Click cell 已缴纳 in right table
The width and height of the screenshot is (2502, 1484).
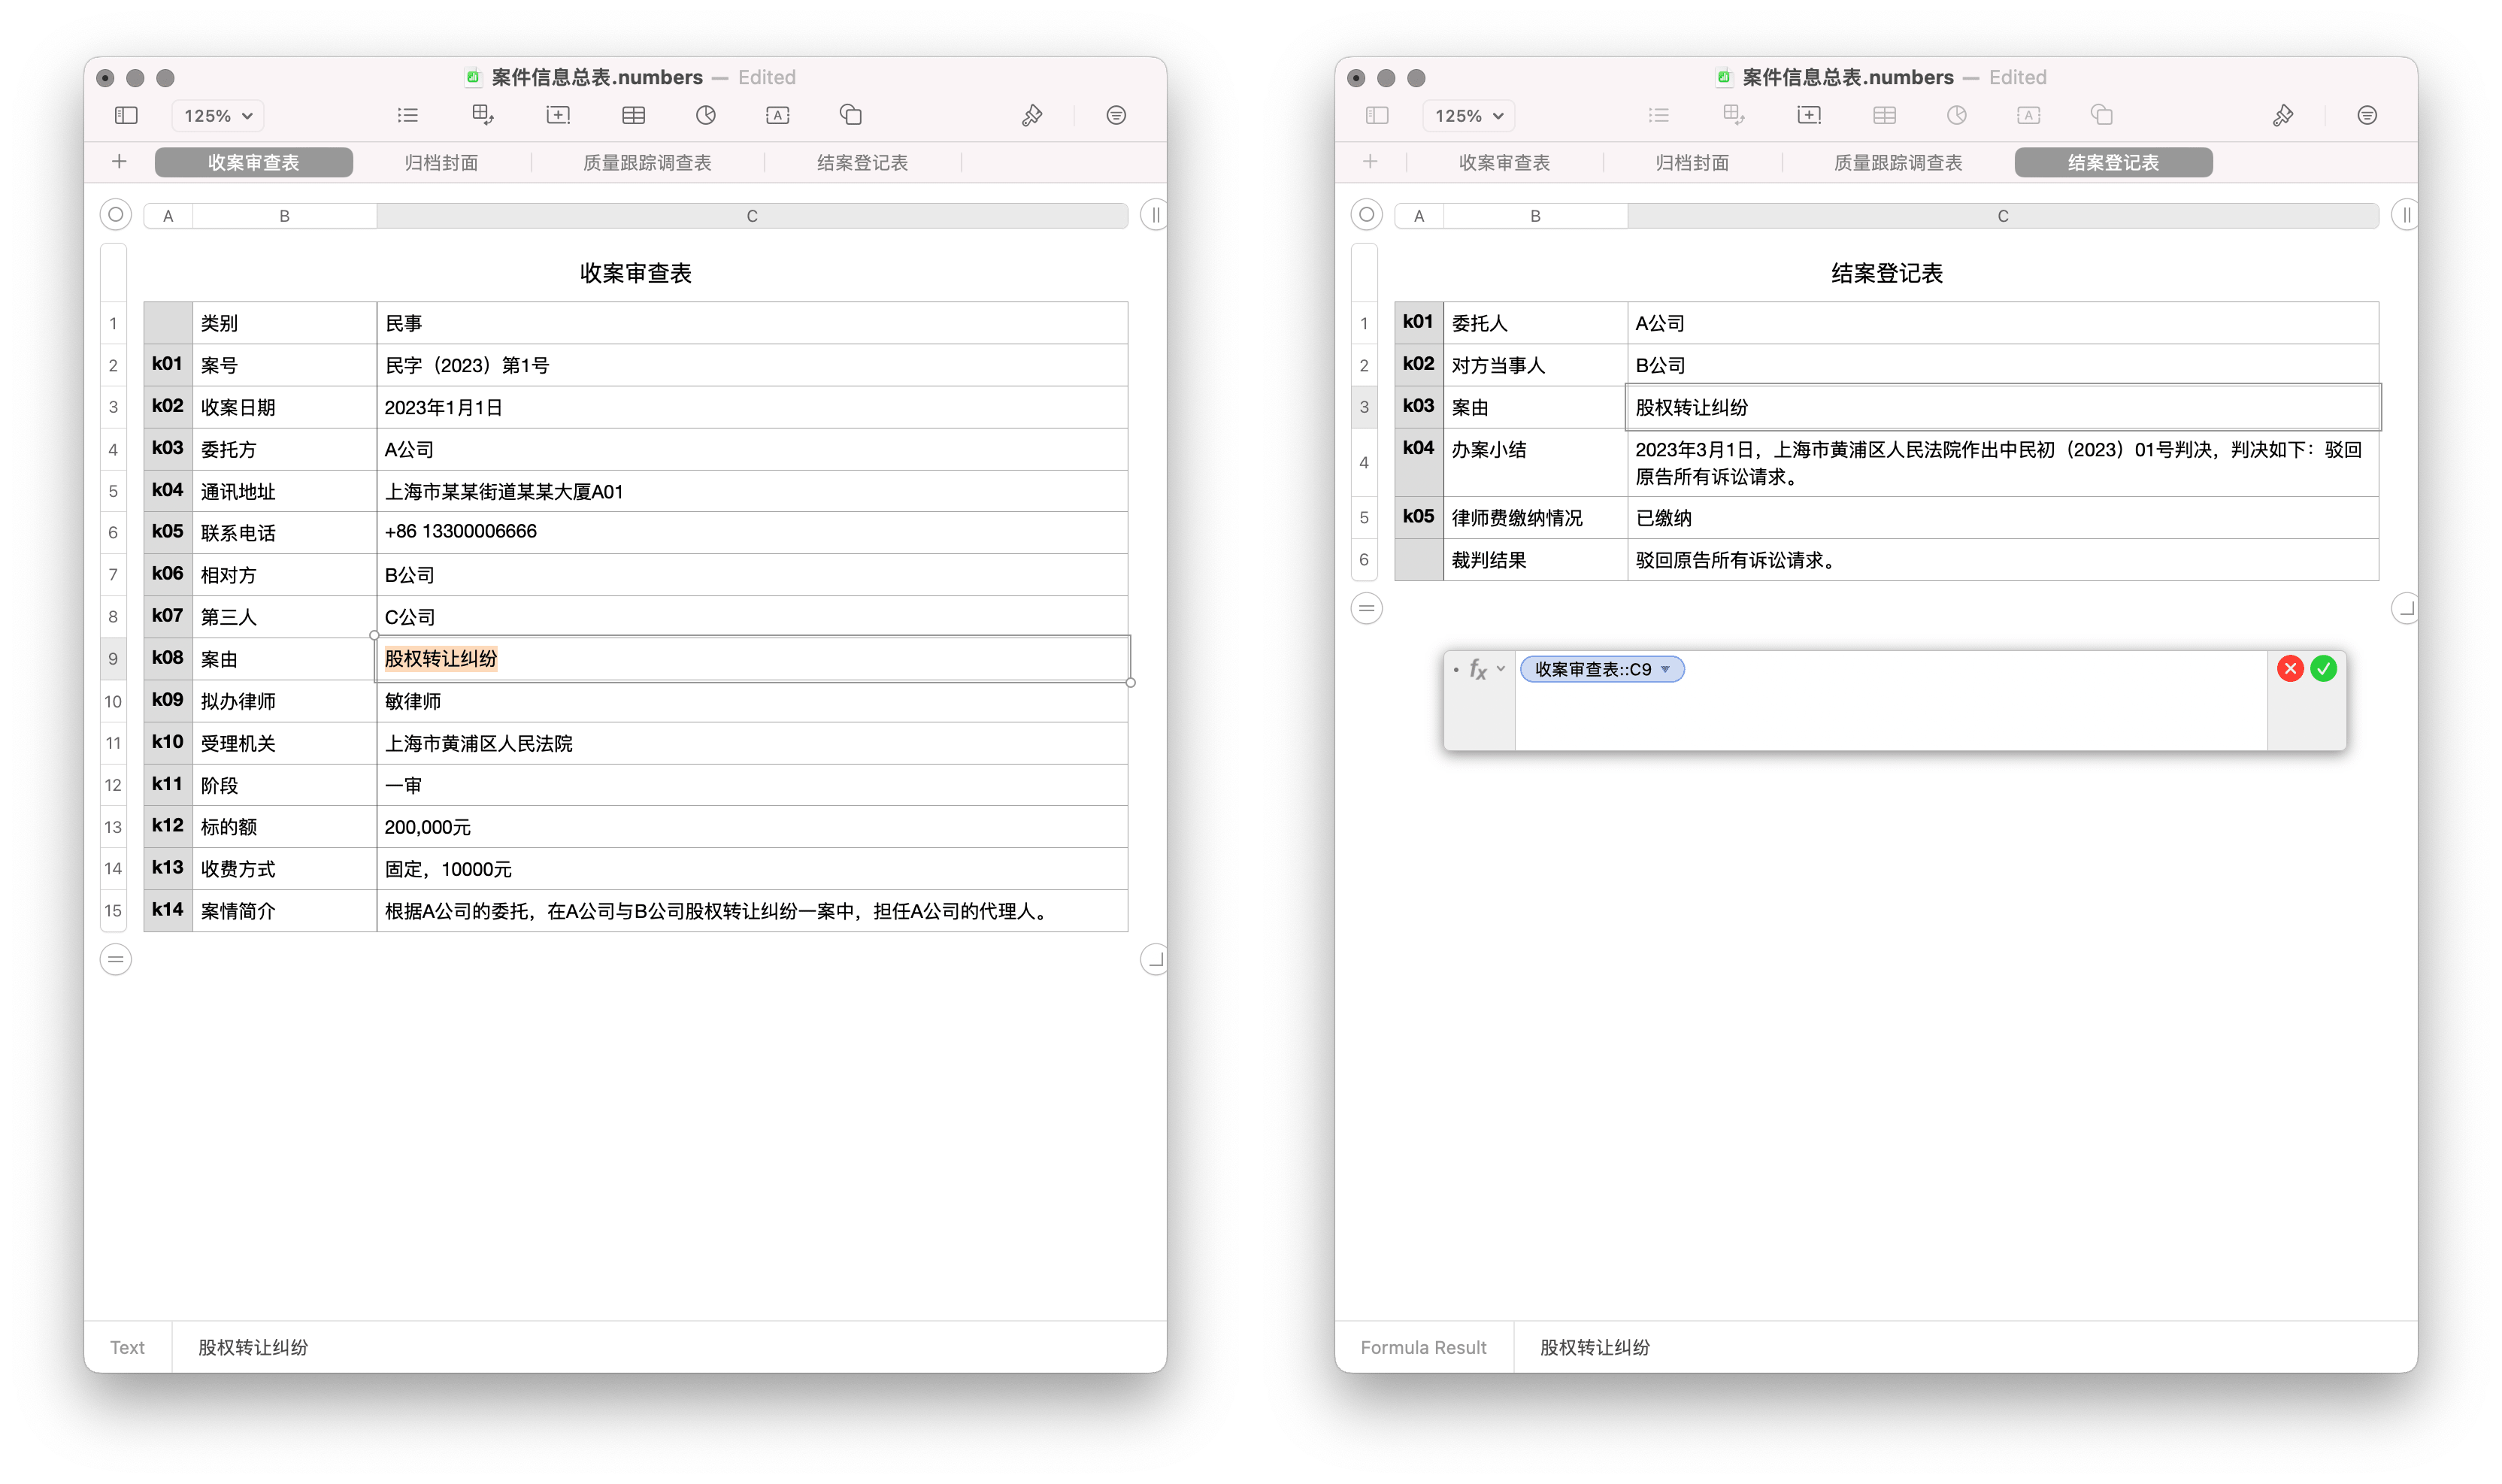click(2003, 518)
